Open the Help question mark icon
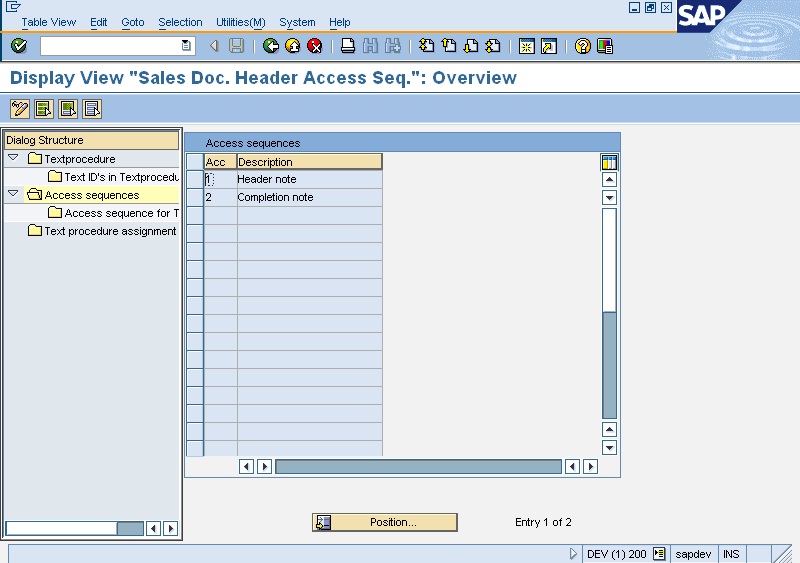 (582, 46)
